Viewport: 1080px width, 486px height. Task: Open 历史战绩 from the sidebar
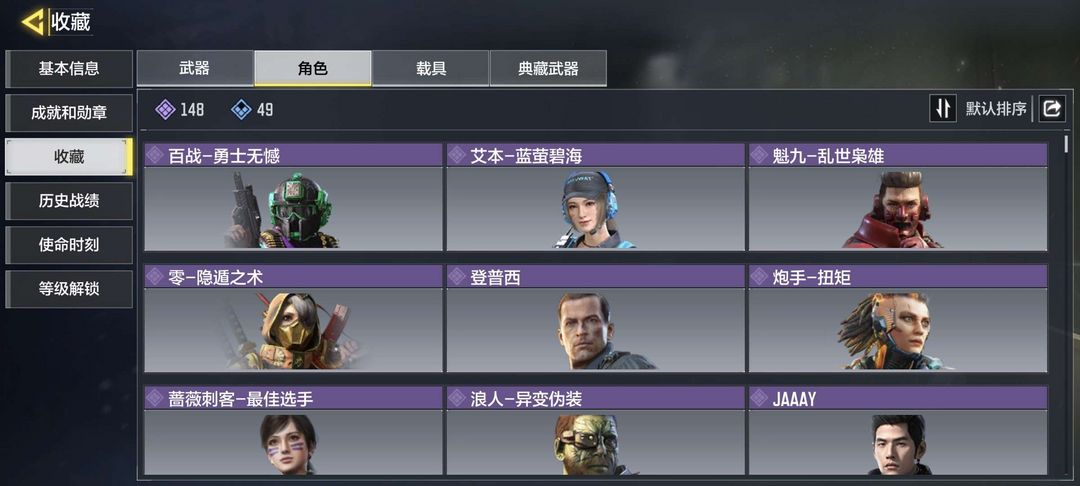[x=69, y=200]
